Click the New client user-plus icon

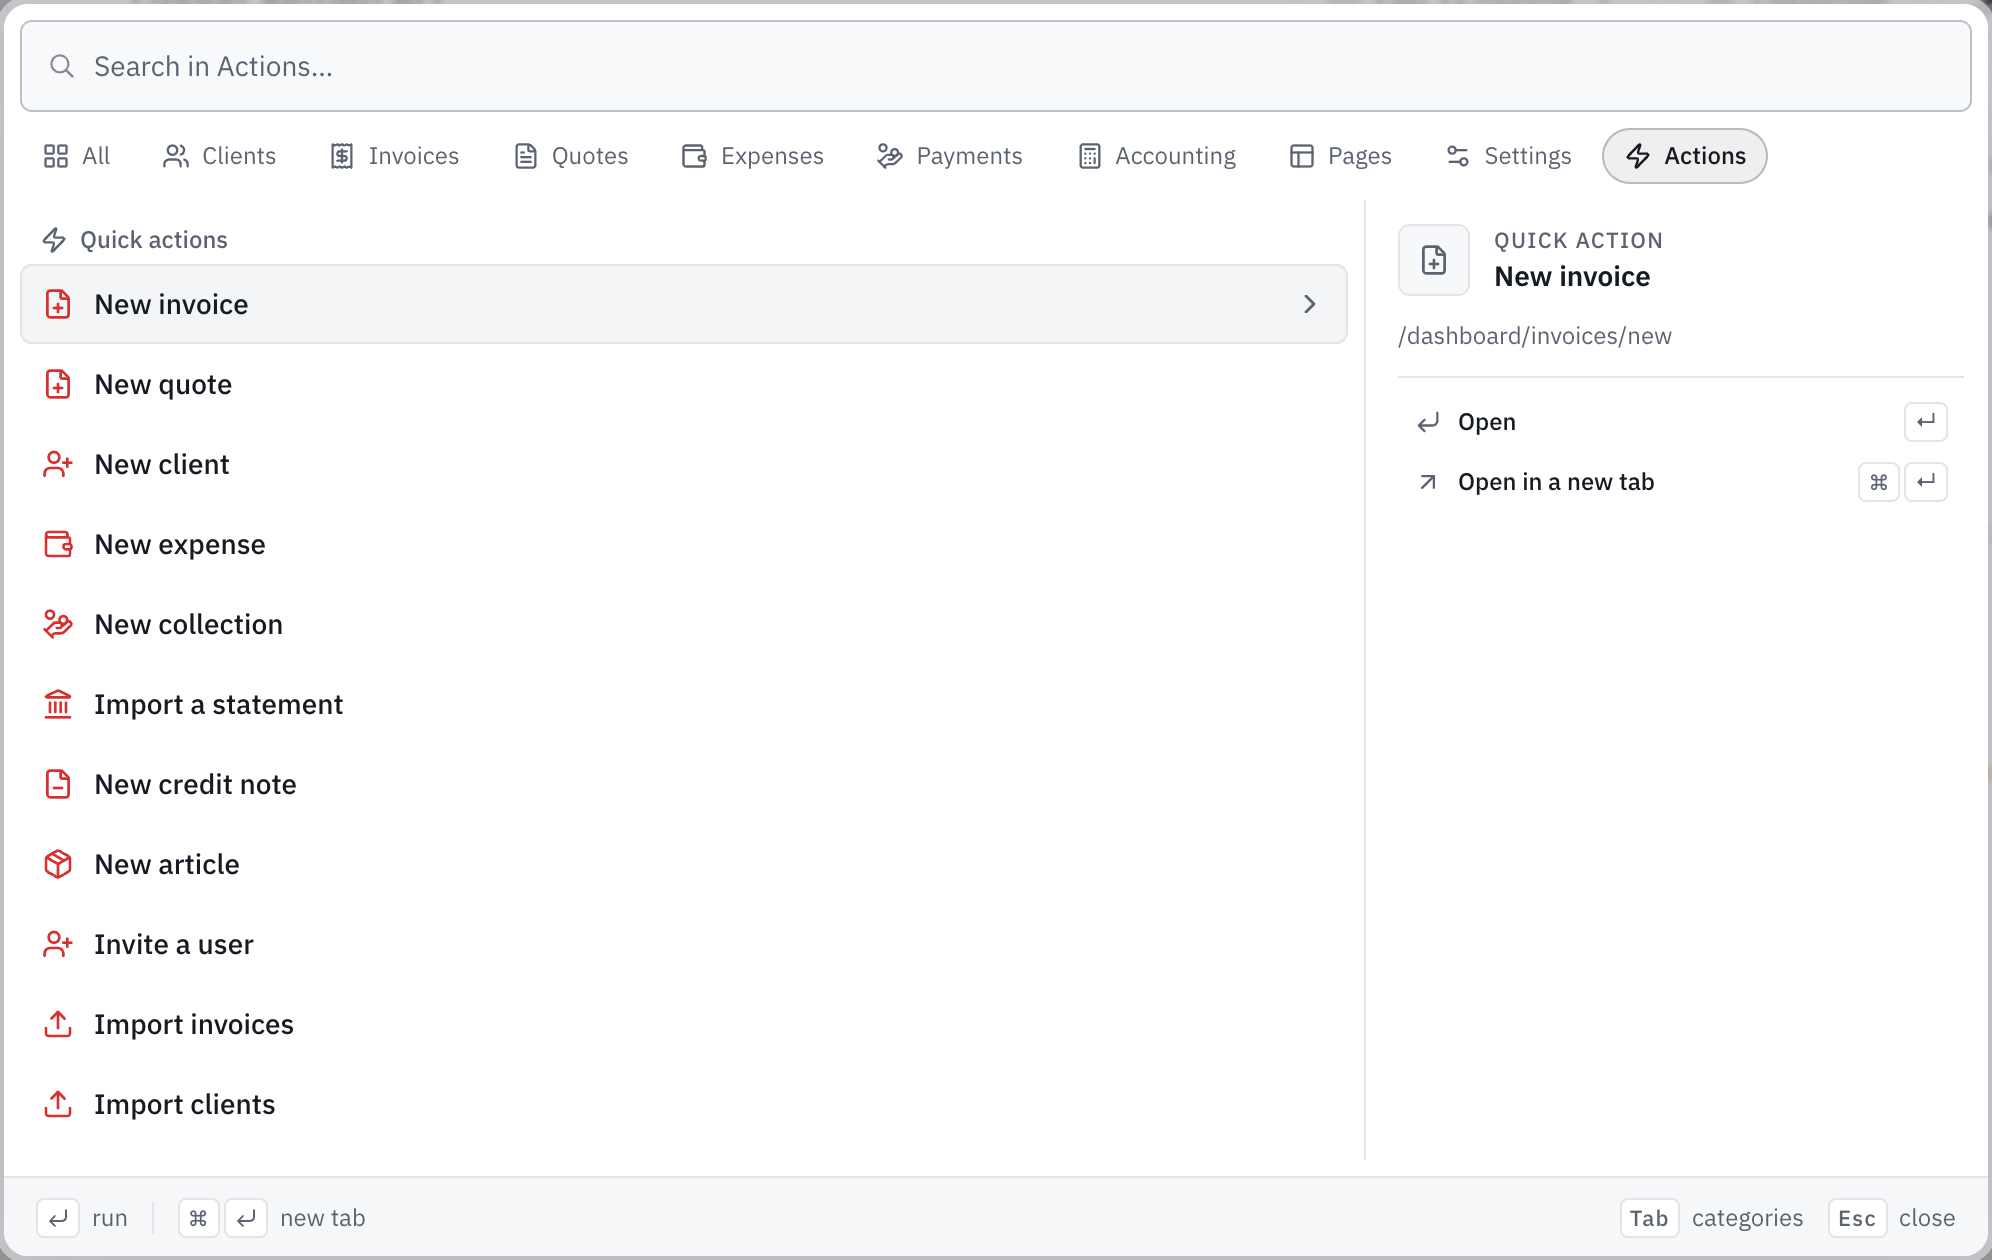coord(58,464)
